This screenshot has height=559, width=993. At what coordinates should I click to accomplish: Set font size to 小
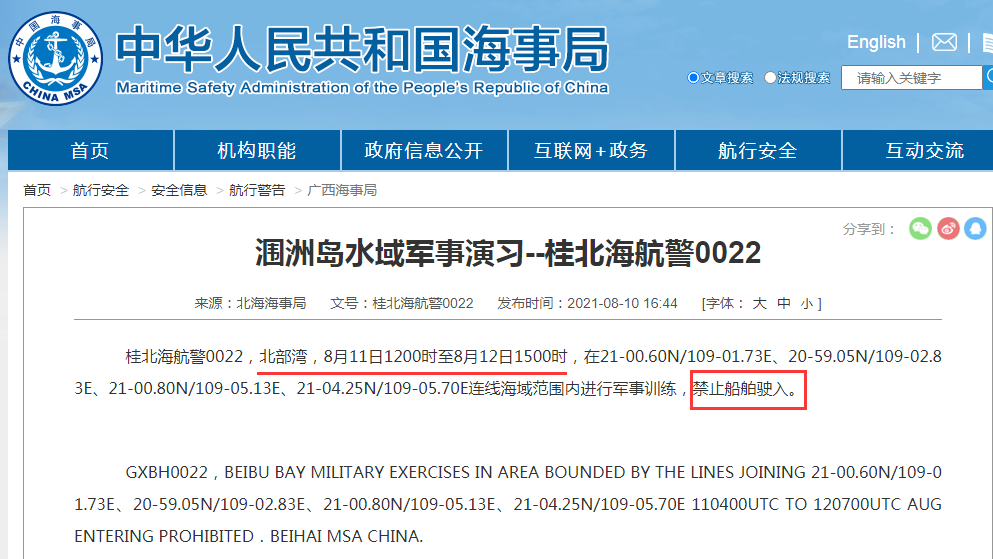806,303
